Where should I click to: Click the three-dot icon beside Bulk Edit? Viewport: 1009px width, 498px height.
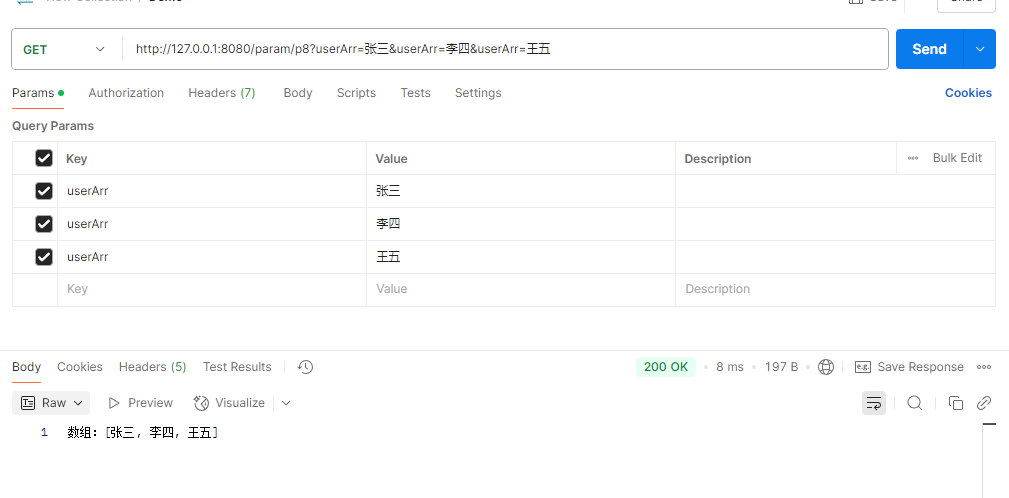click(x=913, y=158)
